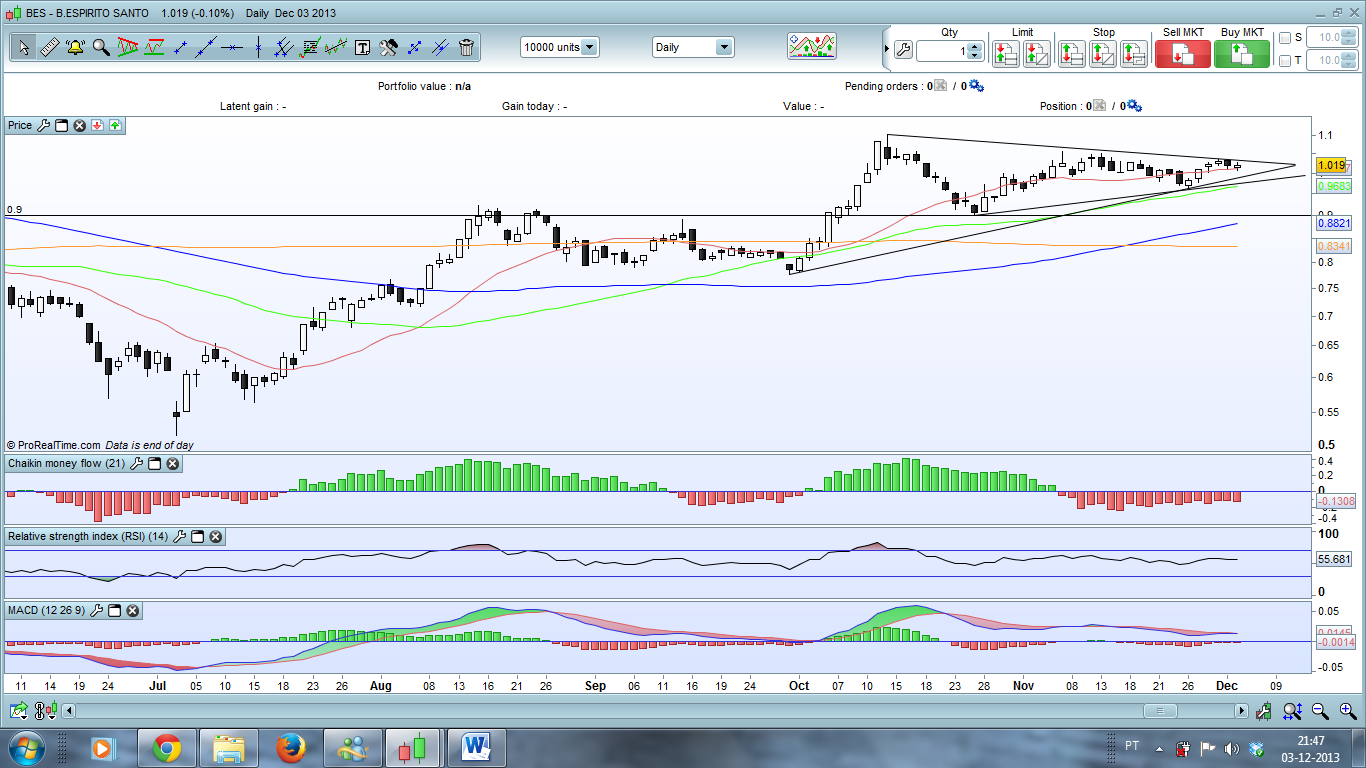Select the text annotation tool
1366x768 pixels.
pyautogui.click(x=362, y=47)
